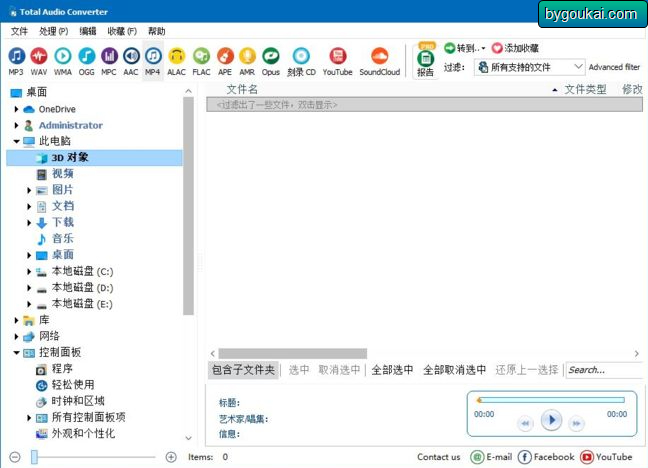Choose Opus format icon
648x468 pixels.
[x=271, y=61]
